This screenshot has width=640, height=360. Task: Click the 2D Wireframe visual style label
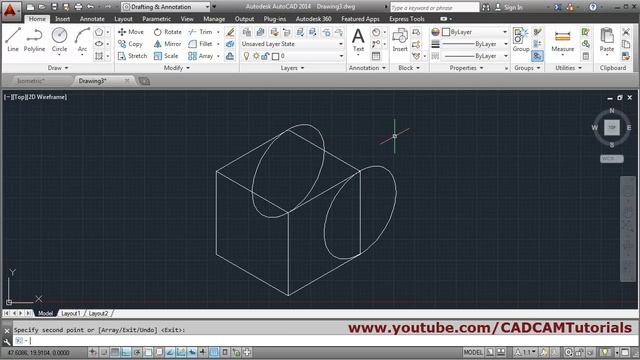click(47, 97)
